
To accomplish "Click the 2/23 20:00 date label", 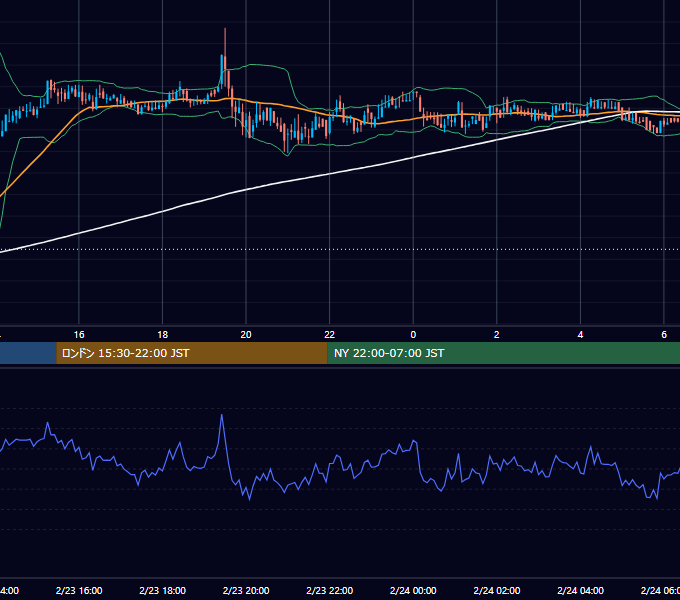I will [x=246, y=590].
